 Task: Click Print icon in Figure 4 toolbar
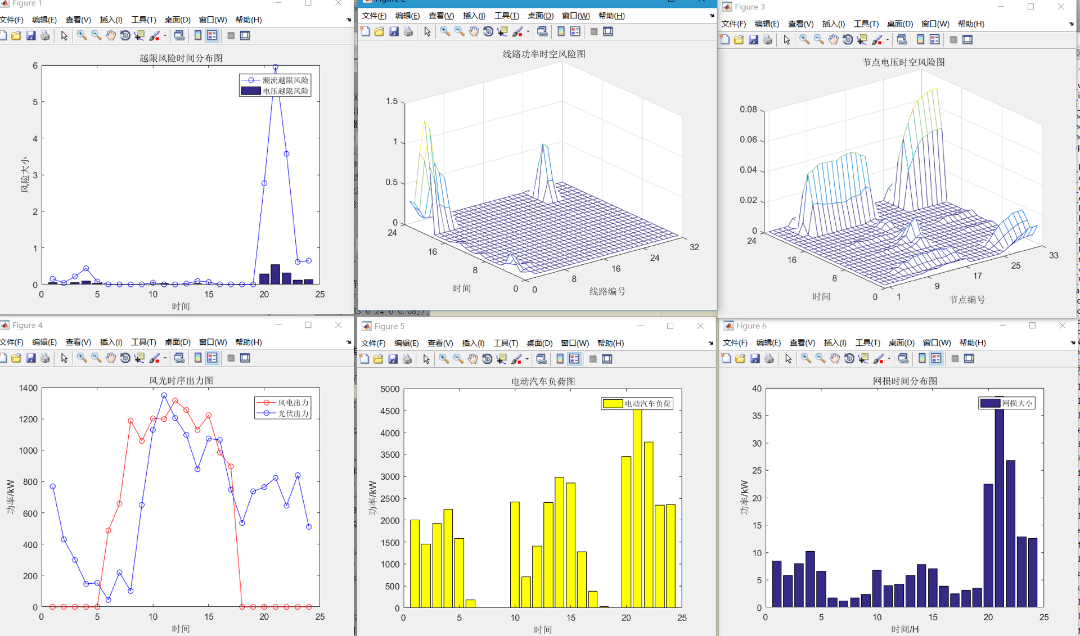[x=45, y=358]
